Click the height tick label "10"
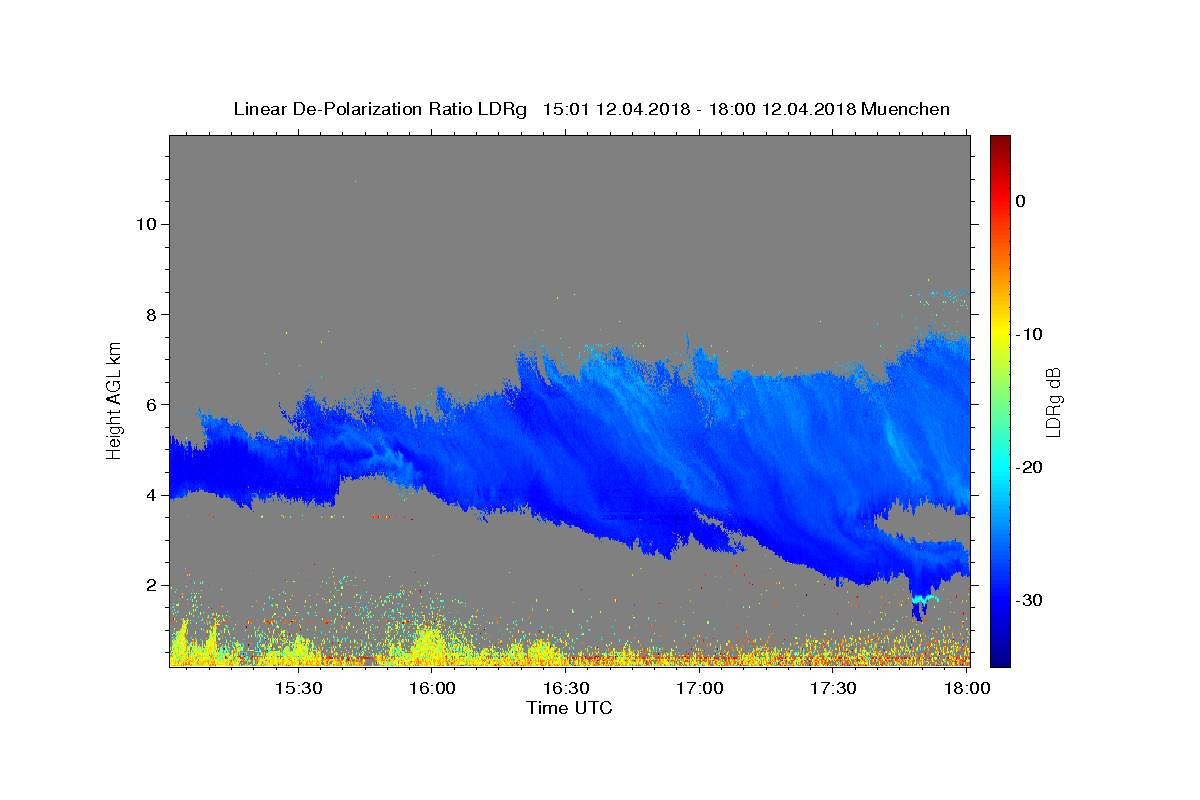 [145, 223]
